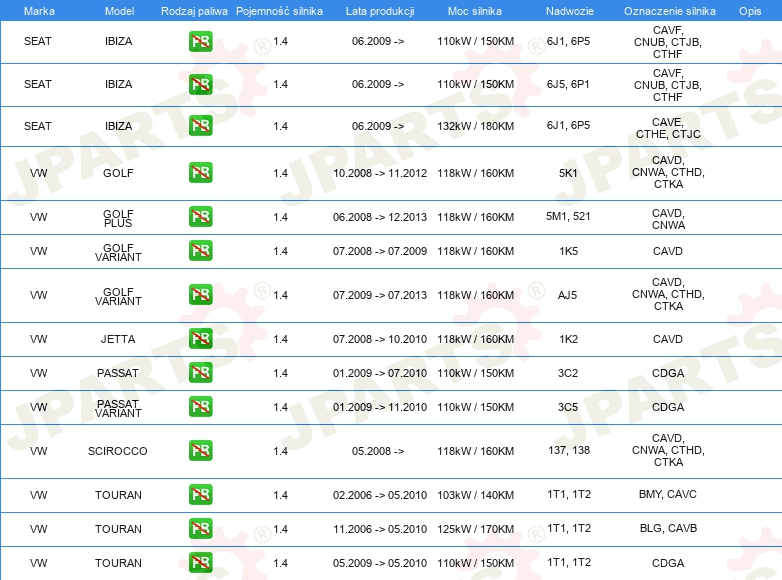
Task: Select production years '02.2006 -> 05.2010'
Action: [x=380, y=495]
